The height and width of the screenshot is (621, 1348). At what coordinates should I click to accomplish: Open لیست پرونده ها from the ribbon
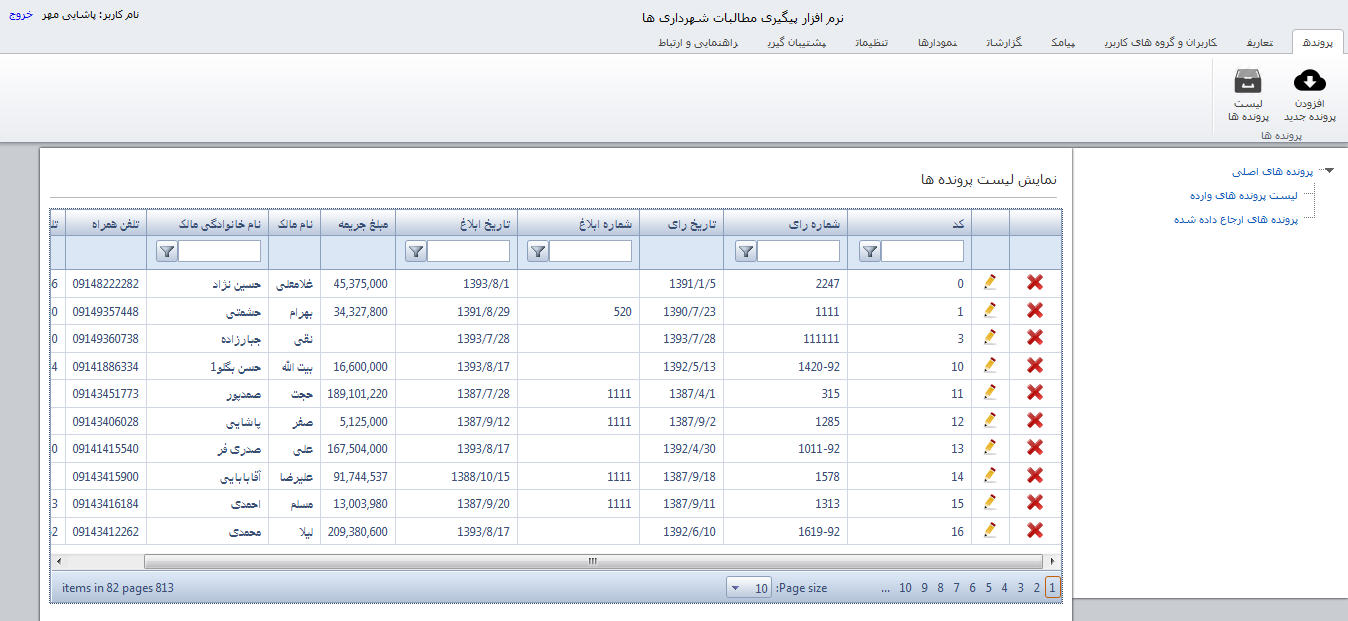(1247, 81)
